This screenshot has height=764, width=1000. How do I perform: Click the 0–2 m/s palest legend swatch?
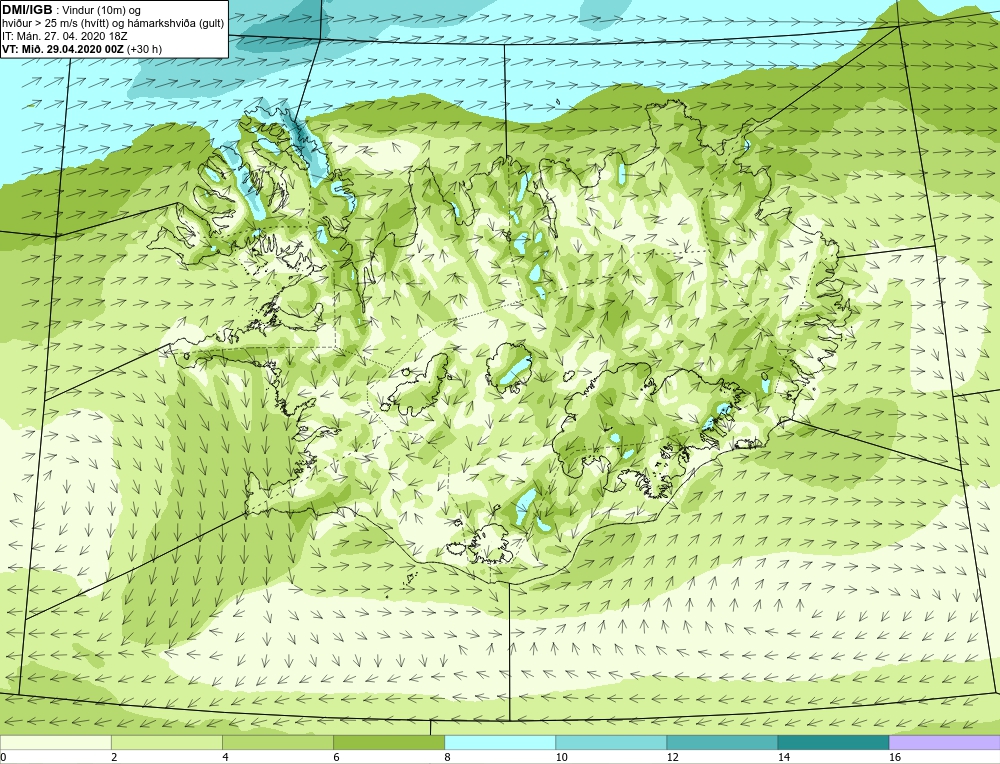point(55,742)
